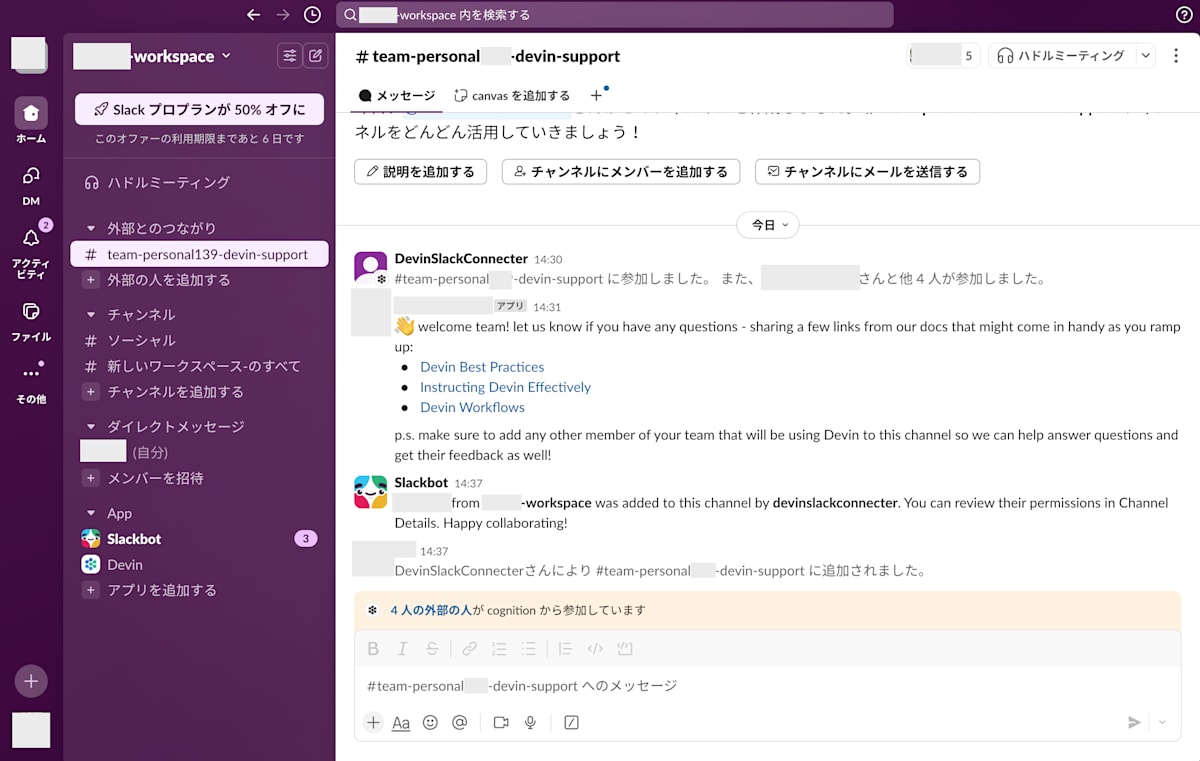1200x761 pixels.
Task: Open 新しいワークスペース-のすべて channel
Action: point(199,366)
